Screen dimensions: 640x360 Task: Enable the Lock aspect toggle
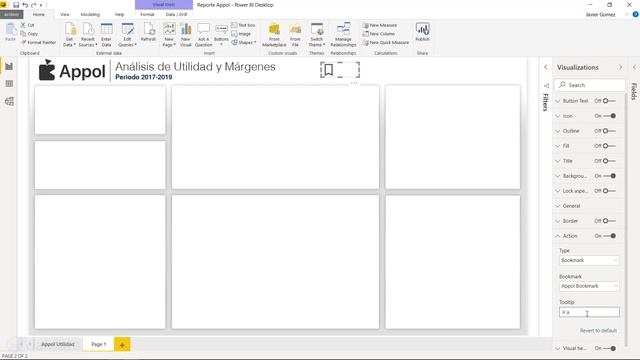[x=609, y=191]
